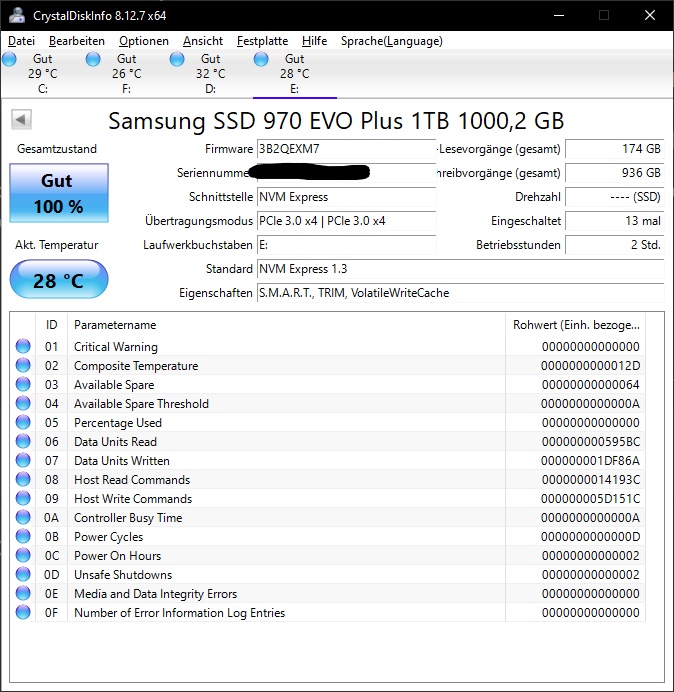Click the Schnittstelle field NVM Express
Image resolution: width=674 pixels, height=692 pixels.
[x=346, y=197]
